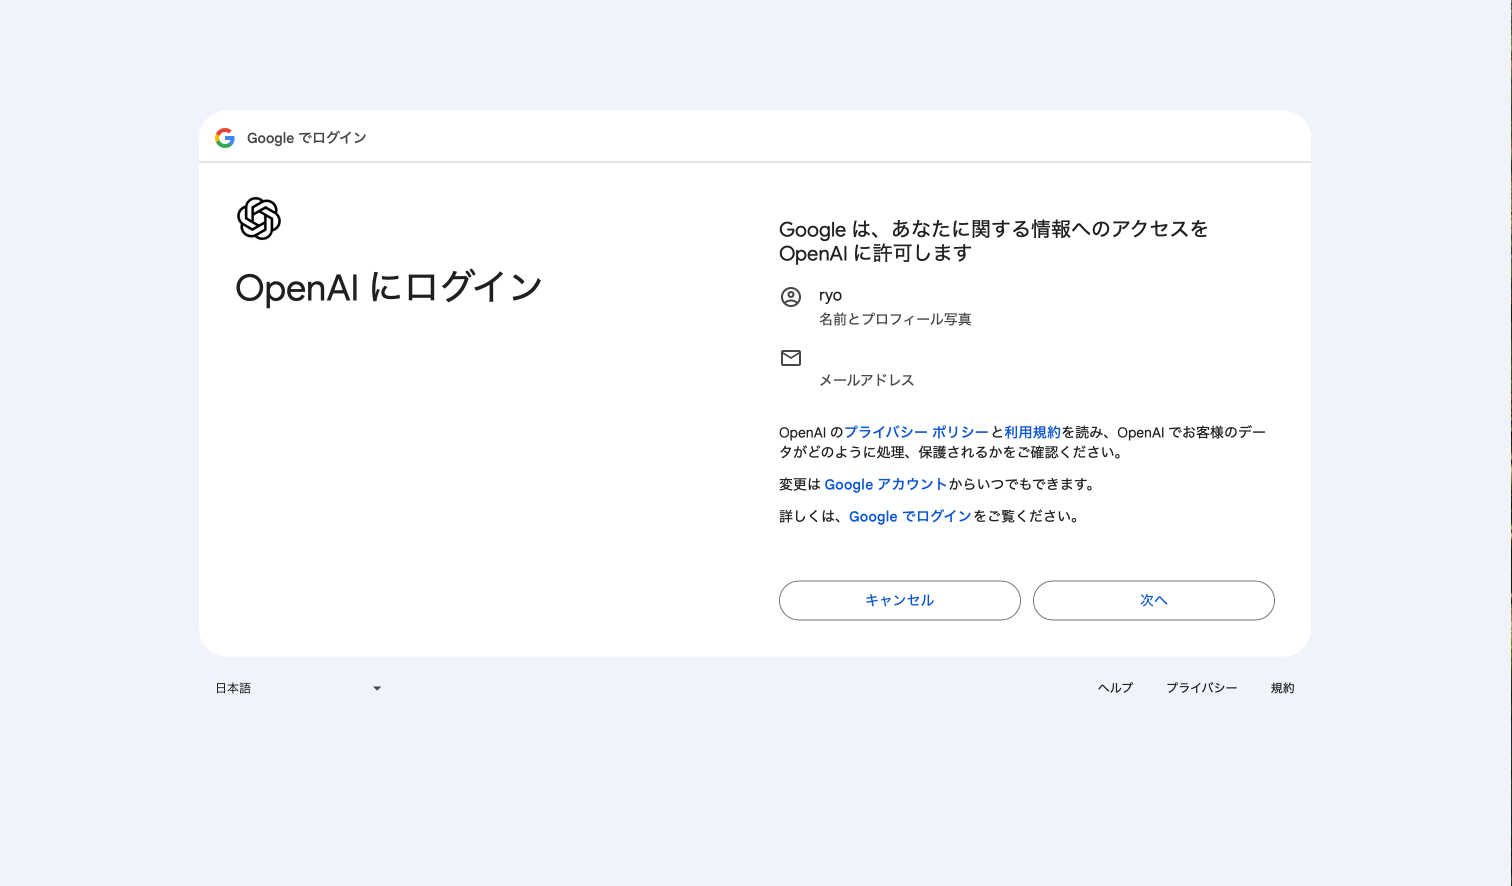This screenshot has width=1512, height=886.
Task: Click キャンセル to cancel sign-in
Action: [x=899, y=600]
